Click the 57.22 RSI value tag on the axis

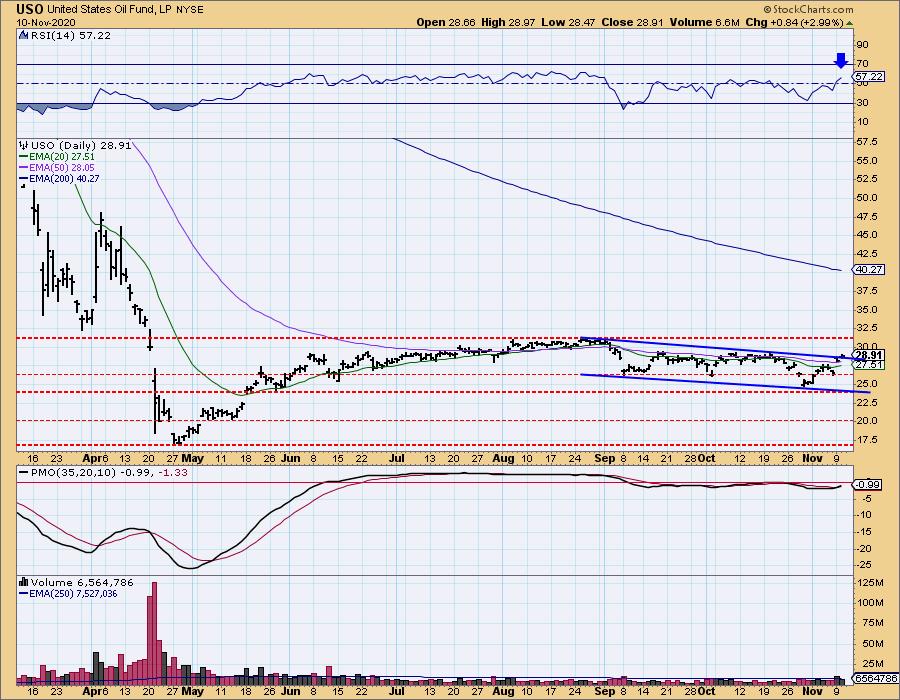point(868,76)
